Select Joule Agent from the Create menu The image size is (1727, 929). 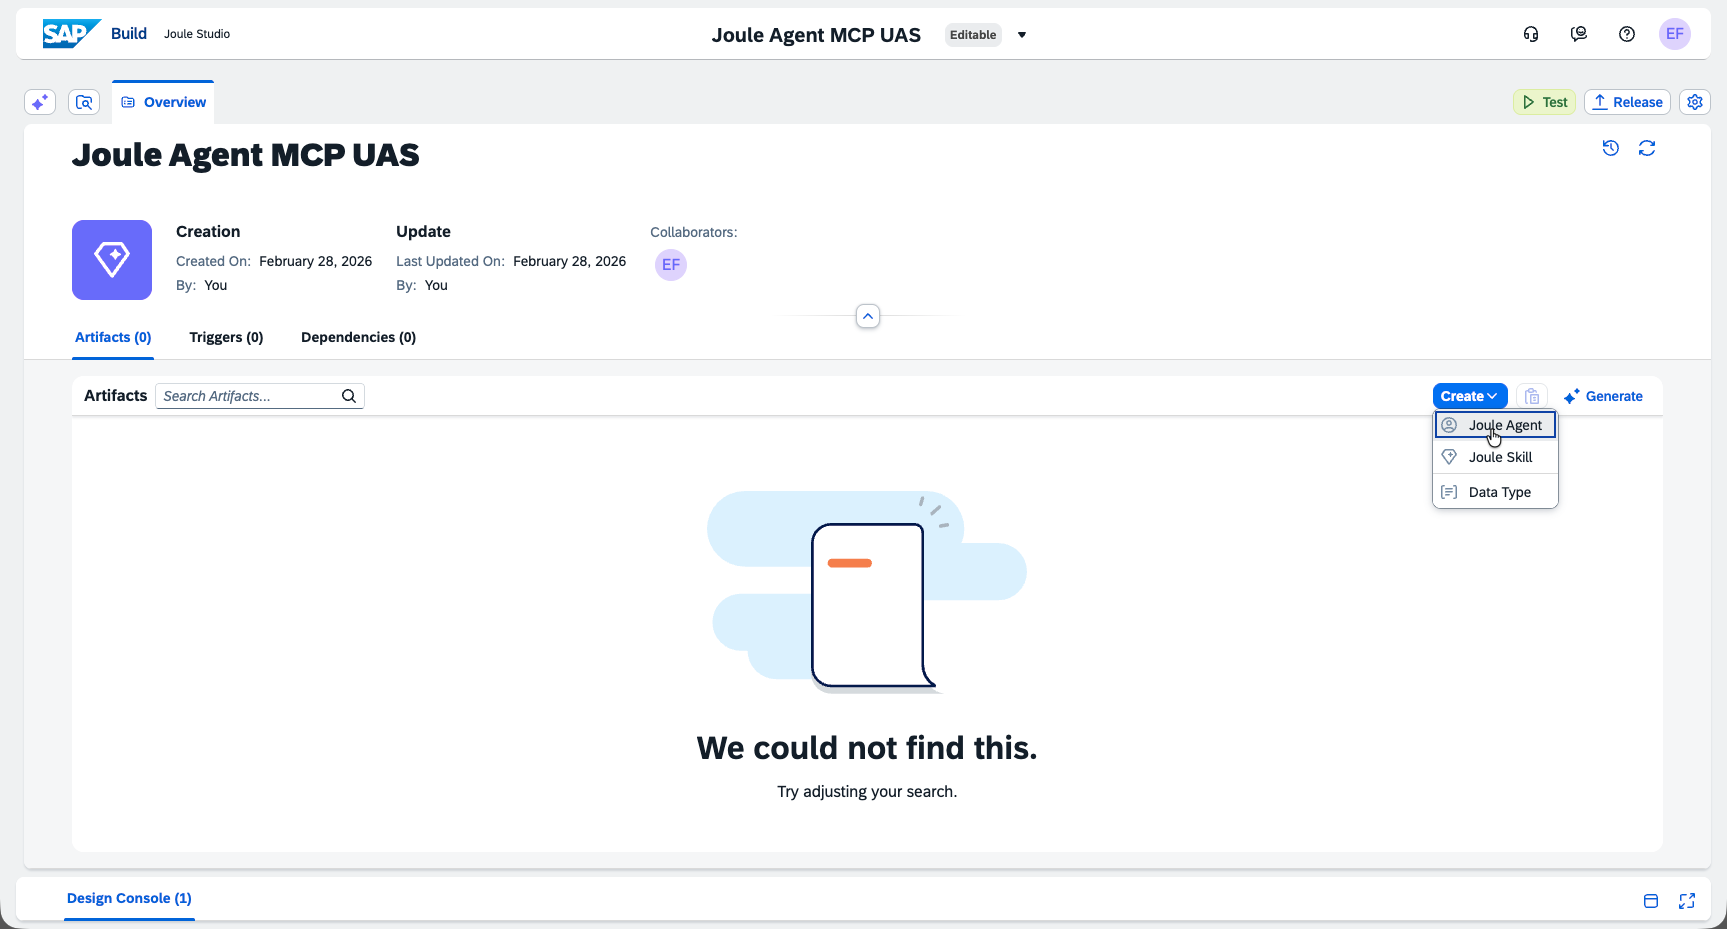click(1495, 425)
